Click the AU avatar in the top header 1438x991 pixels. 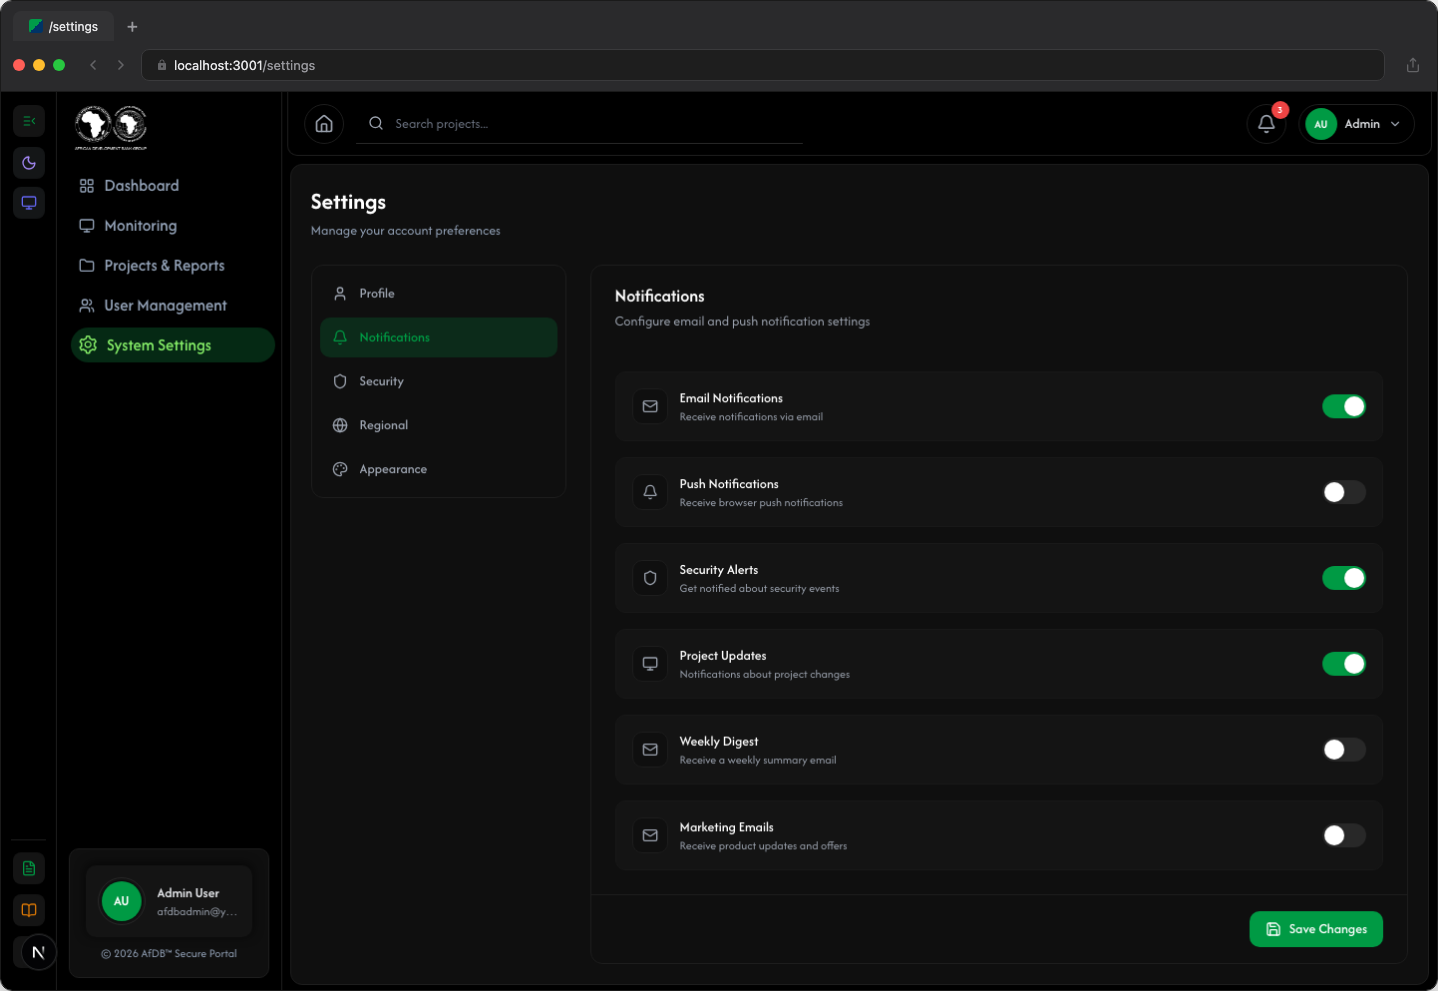(1321, 124)
